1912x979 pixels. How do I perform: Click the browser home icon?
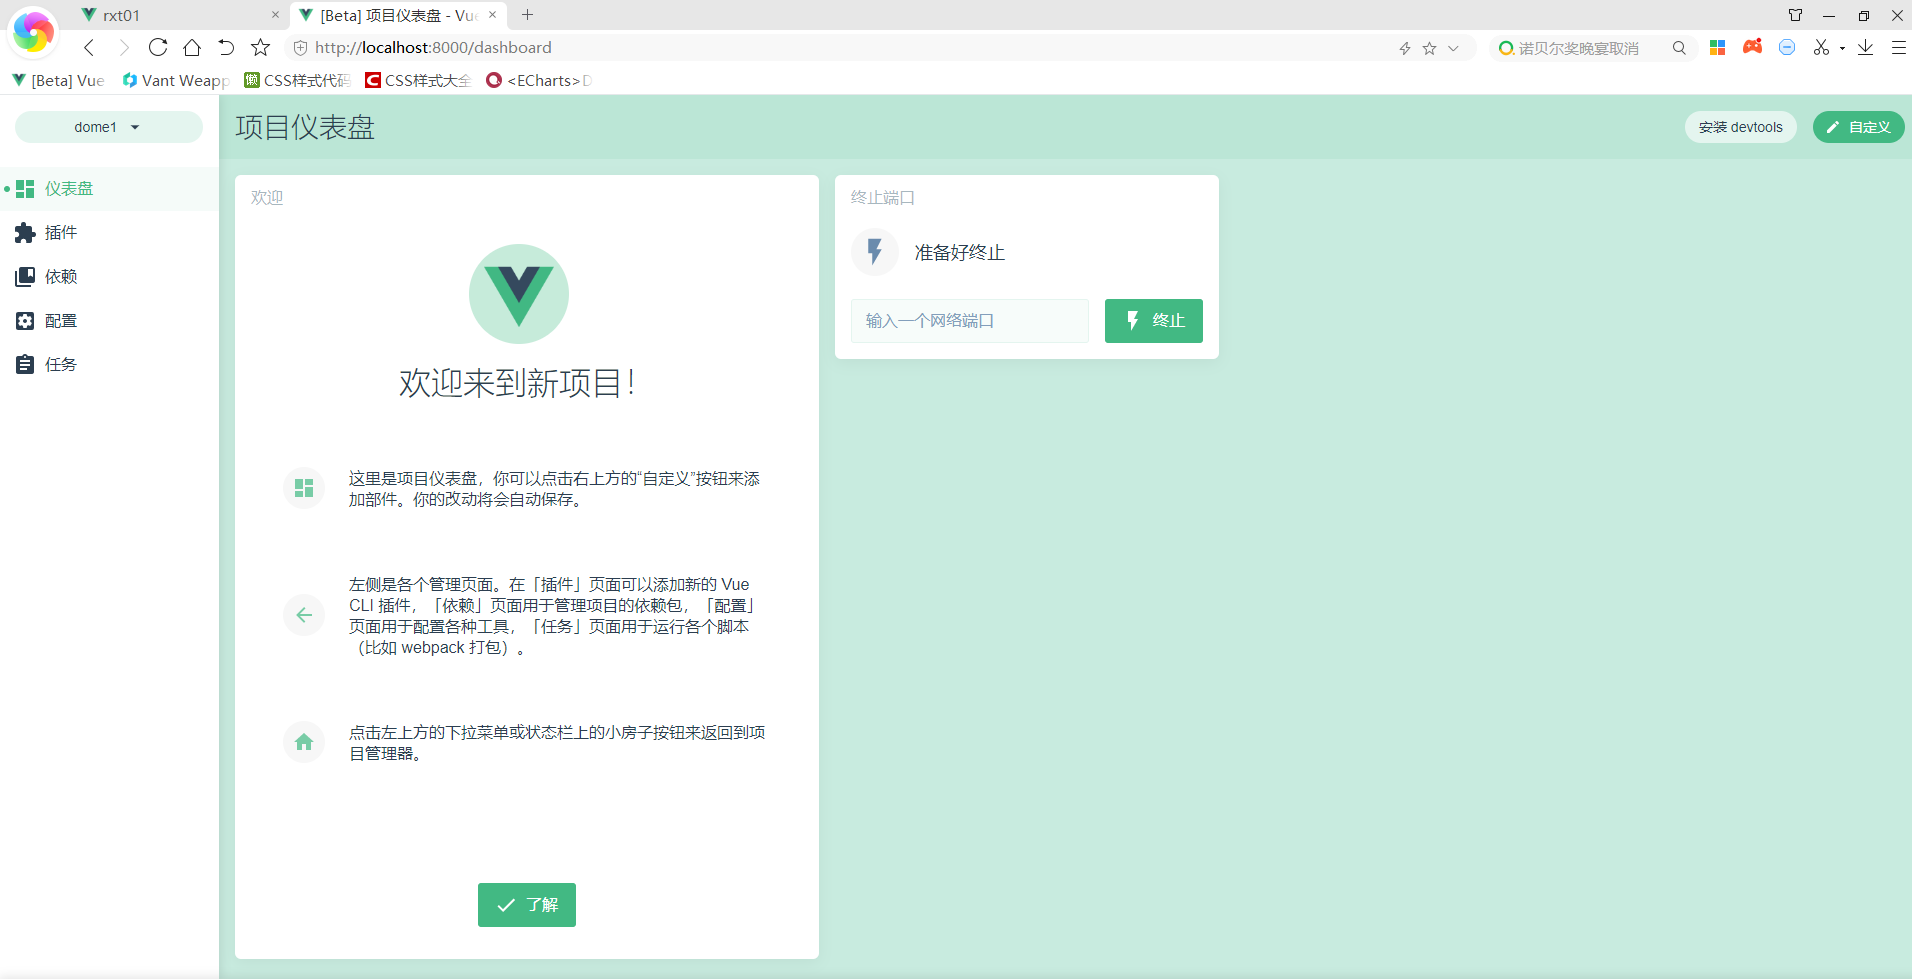192,47
